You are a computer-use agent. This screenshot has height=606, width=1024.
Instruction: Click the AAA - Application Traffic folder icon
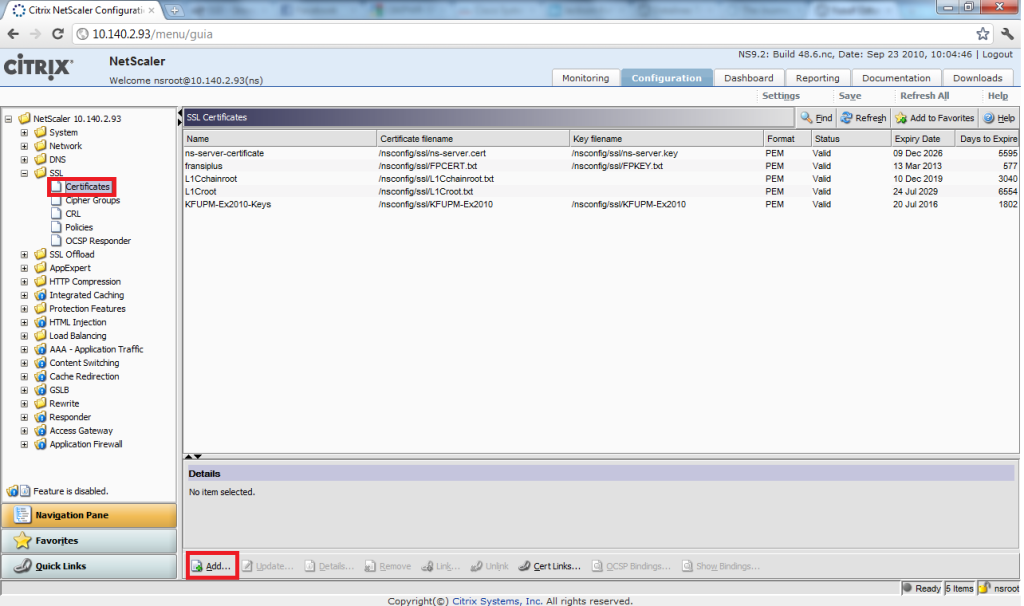click(40, 349)
